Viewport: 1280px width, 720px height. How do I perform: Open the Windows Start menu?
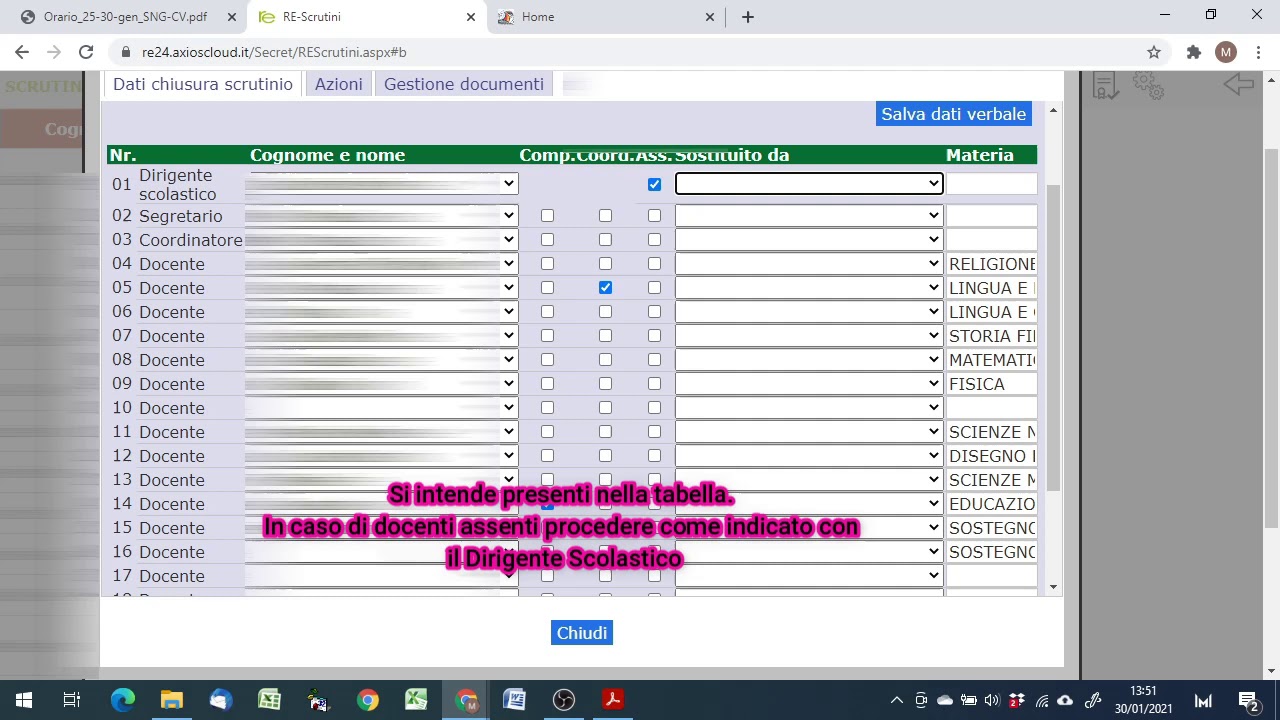pyautogui.click(x=24, y=700)
